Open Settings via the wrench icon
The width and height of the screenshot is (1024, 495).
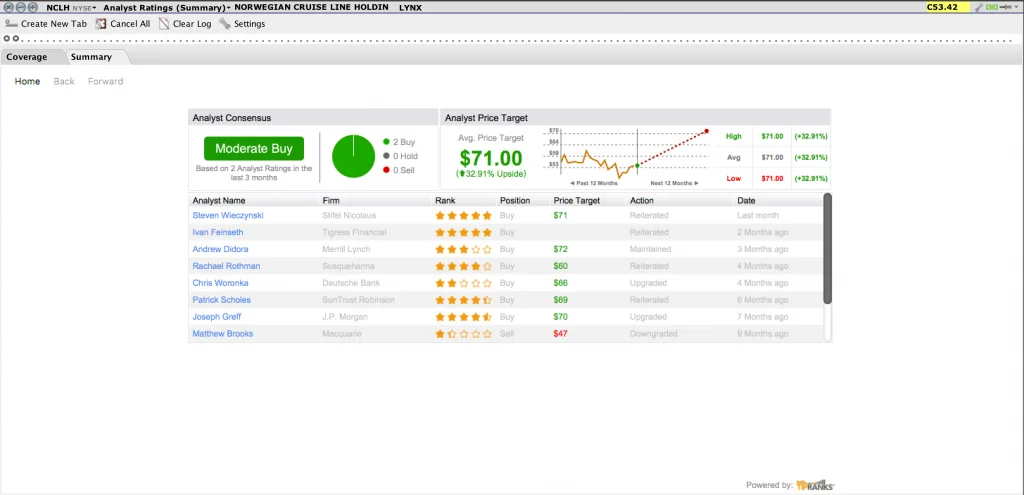(225, 24)
